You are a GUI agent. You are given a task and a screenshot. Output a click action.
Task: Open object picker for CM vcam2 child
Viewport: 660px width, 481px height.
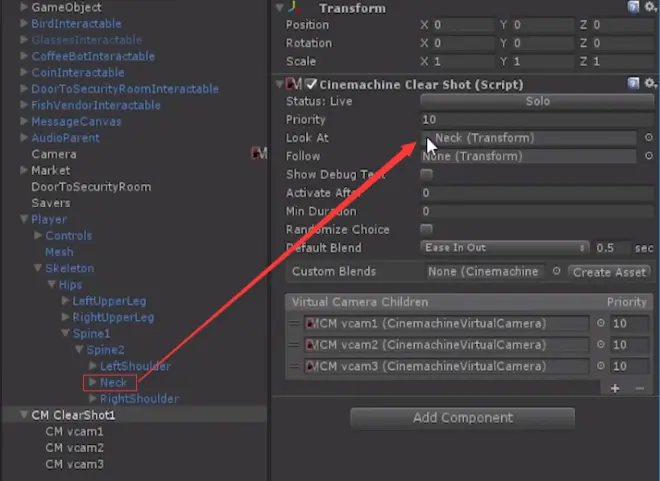601,344
